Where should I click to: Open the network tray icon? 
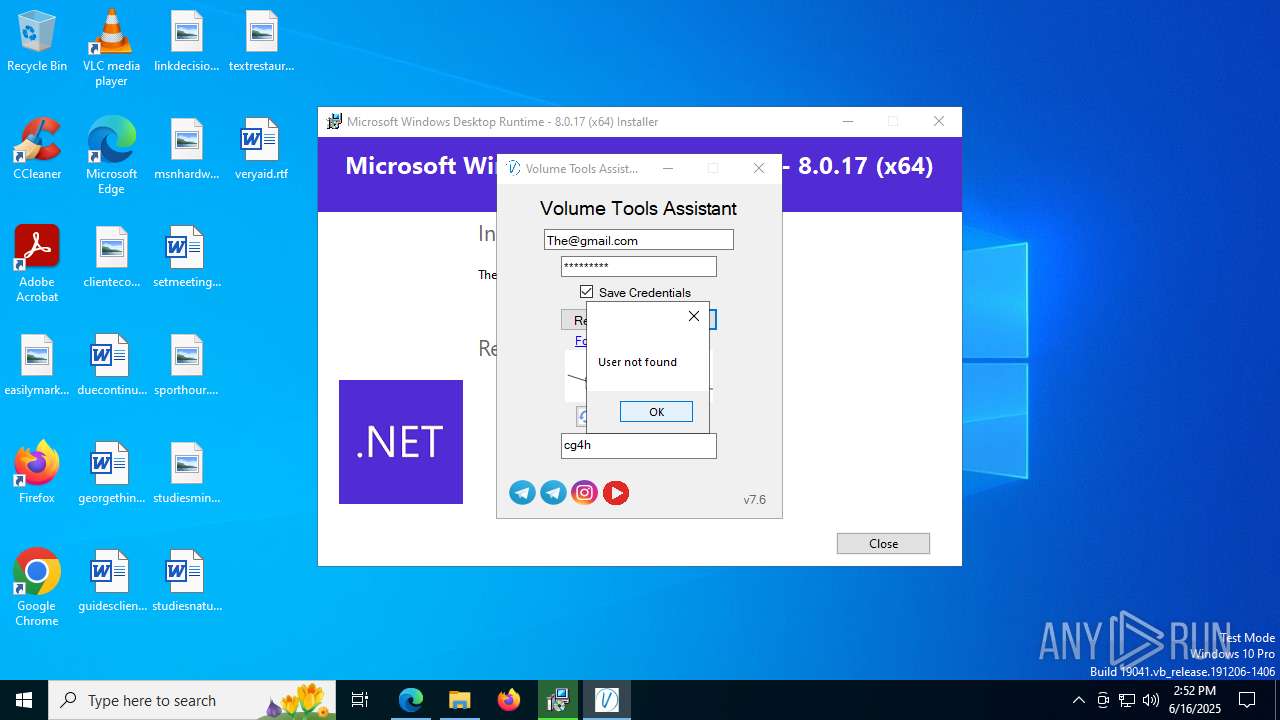point(1127,700)
